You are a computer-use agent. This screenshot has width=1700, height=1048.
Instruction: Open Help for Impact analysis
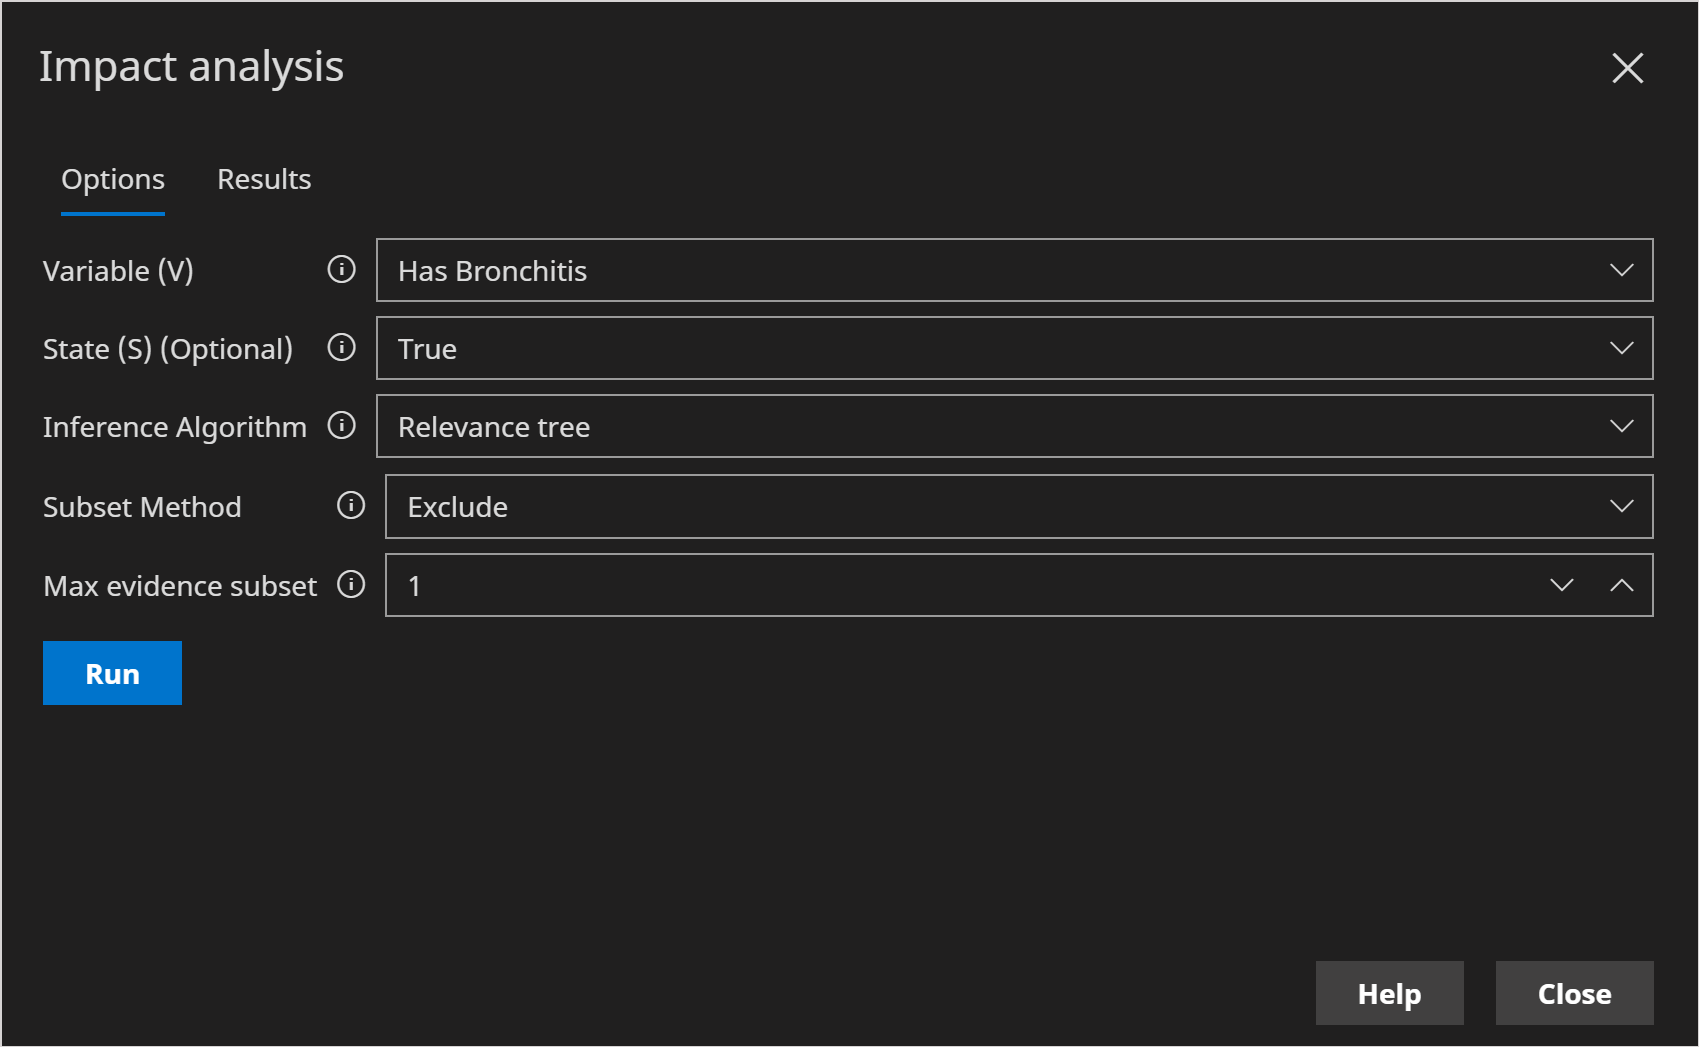click(1389, 993)
